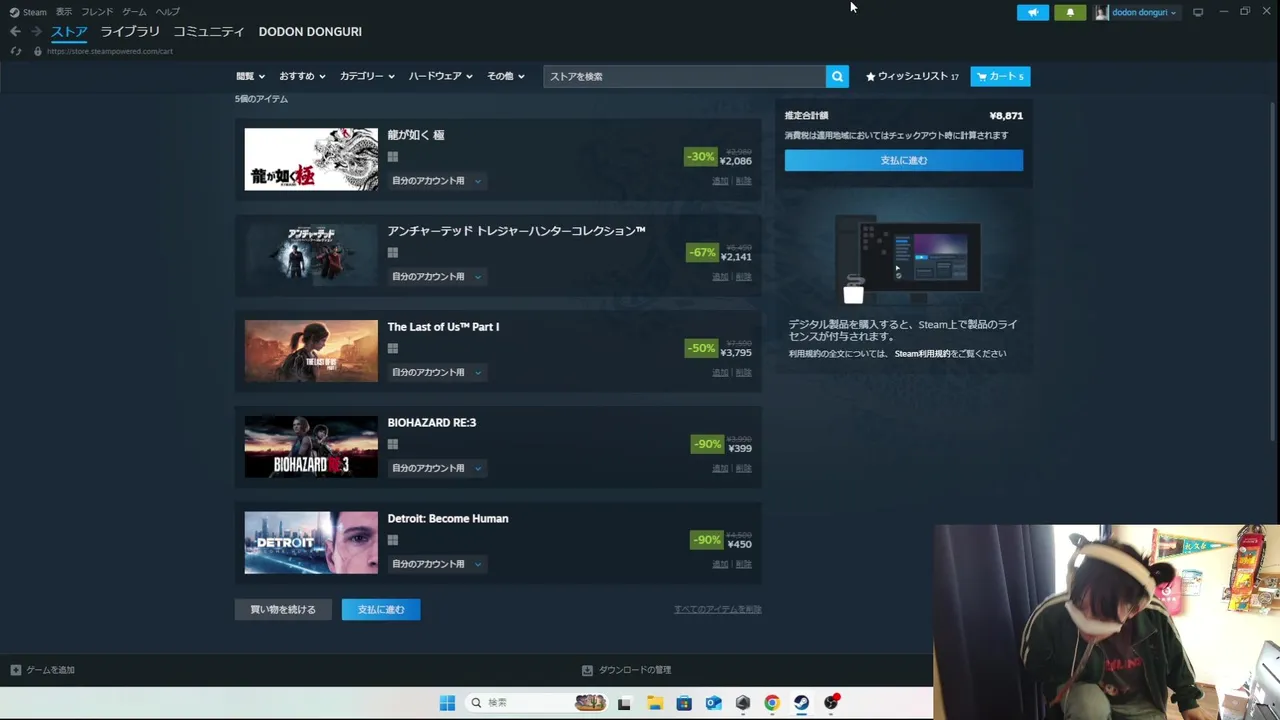Open 自分のアカウント用 dropdown for 龍が如く 極
1280x720 pixels.
point(436,181)
